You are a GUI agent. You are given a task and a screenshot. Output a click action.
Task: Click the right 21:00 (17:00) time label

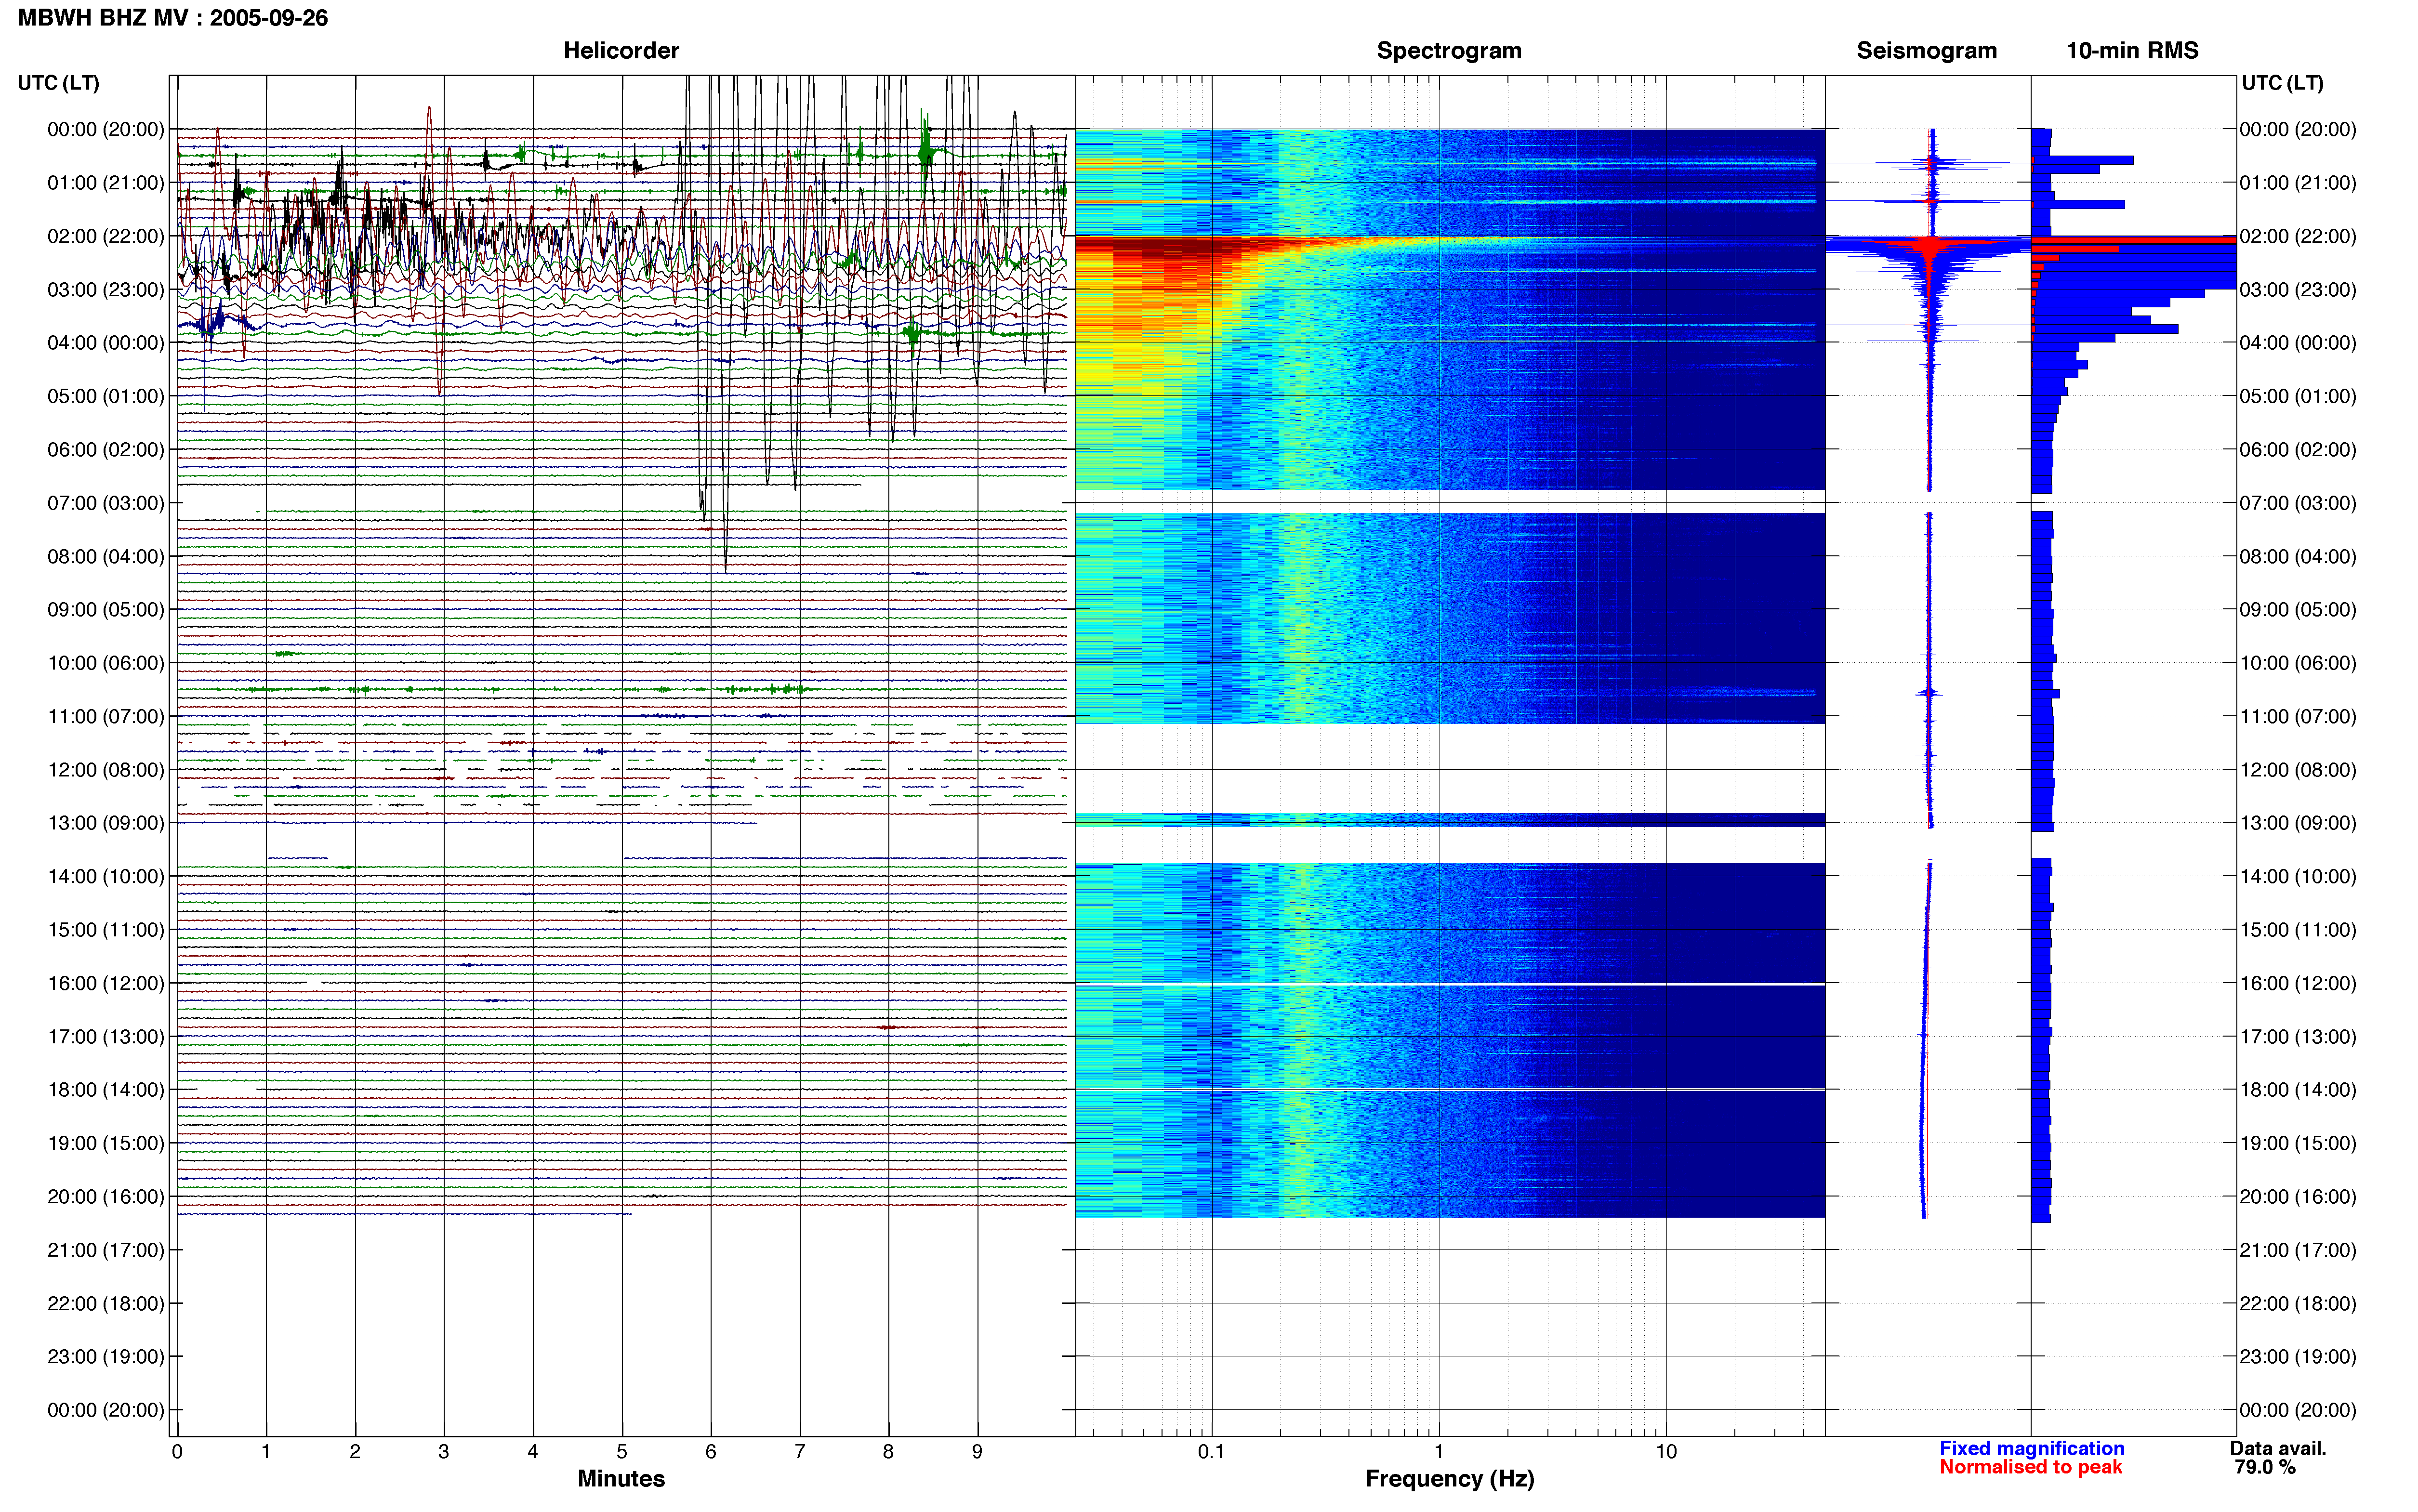point(2298,1250)
